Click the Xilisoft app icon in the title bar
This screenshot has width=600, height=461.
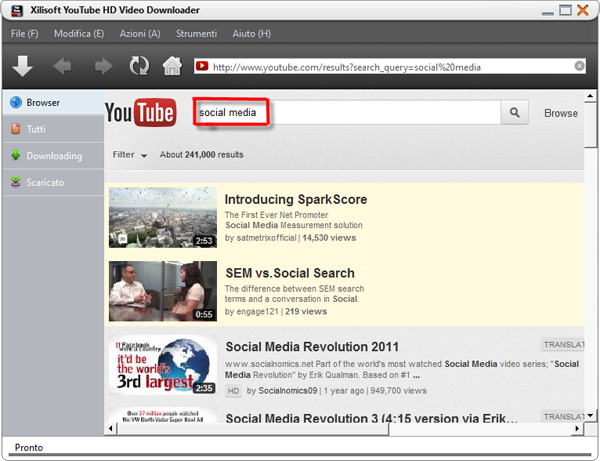(17, 10)
